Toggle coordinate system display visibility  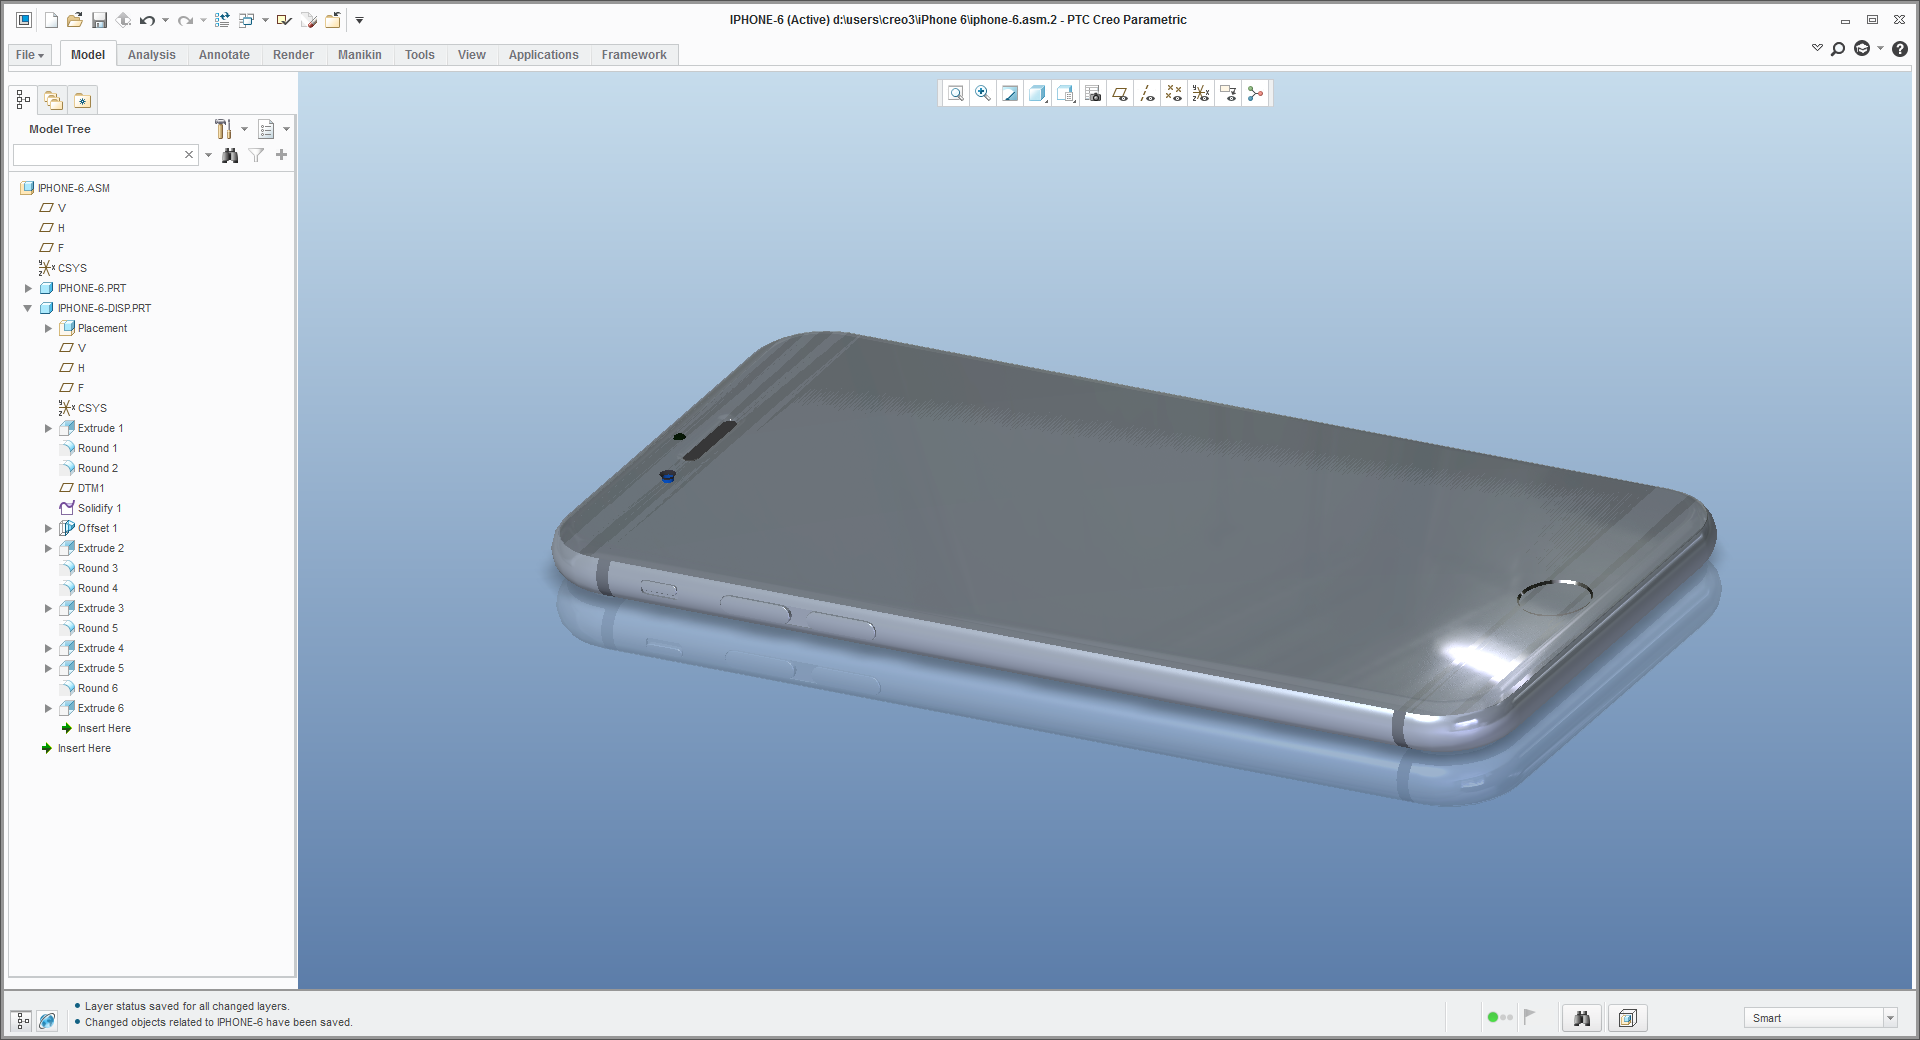tap(1200, 93)
